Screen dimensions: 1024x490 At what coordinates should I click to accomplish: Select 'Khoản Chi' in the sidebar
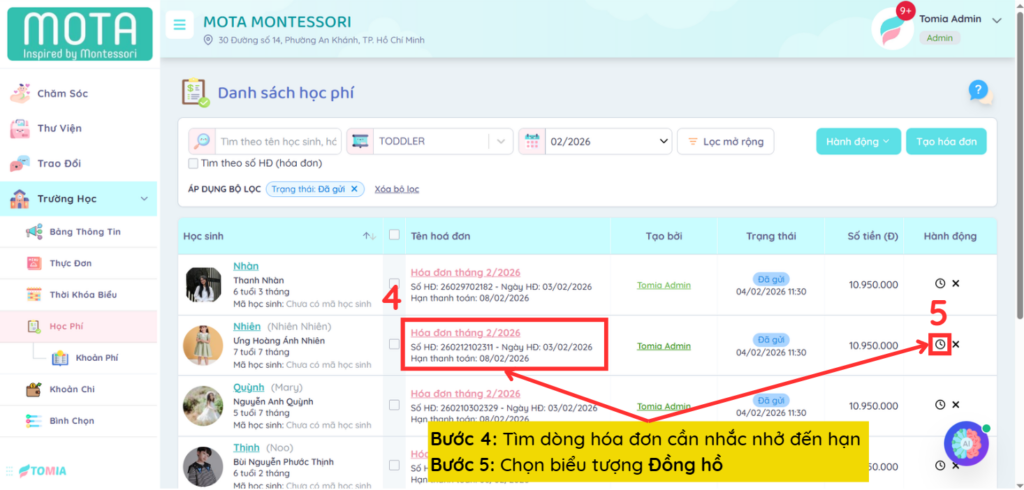pos(72,389)
